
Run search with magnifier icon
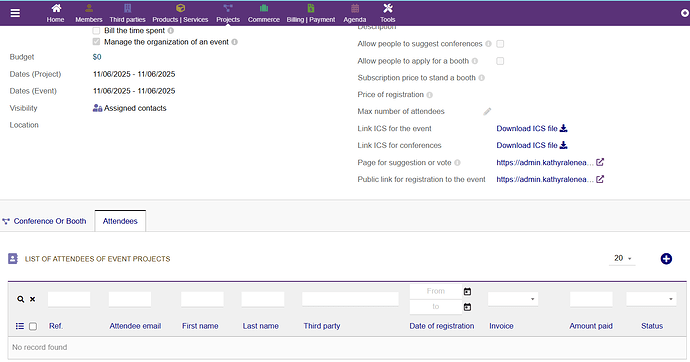tap(21, 299)
